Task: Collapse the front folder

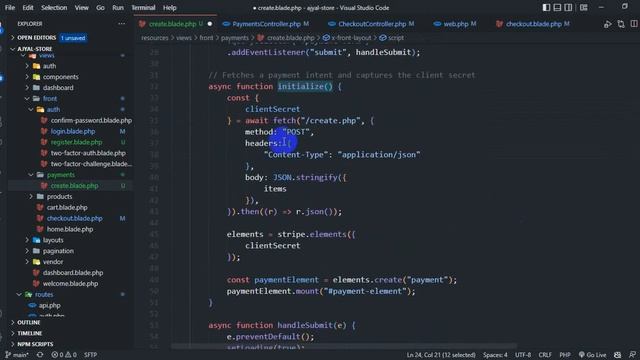Action: [x=50, y=98]
